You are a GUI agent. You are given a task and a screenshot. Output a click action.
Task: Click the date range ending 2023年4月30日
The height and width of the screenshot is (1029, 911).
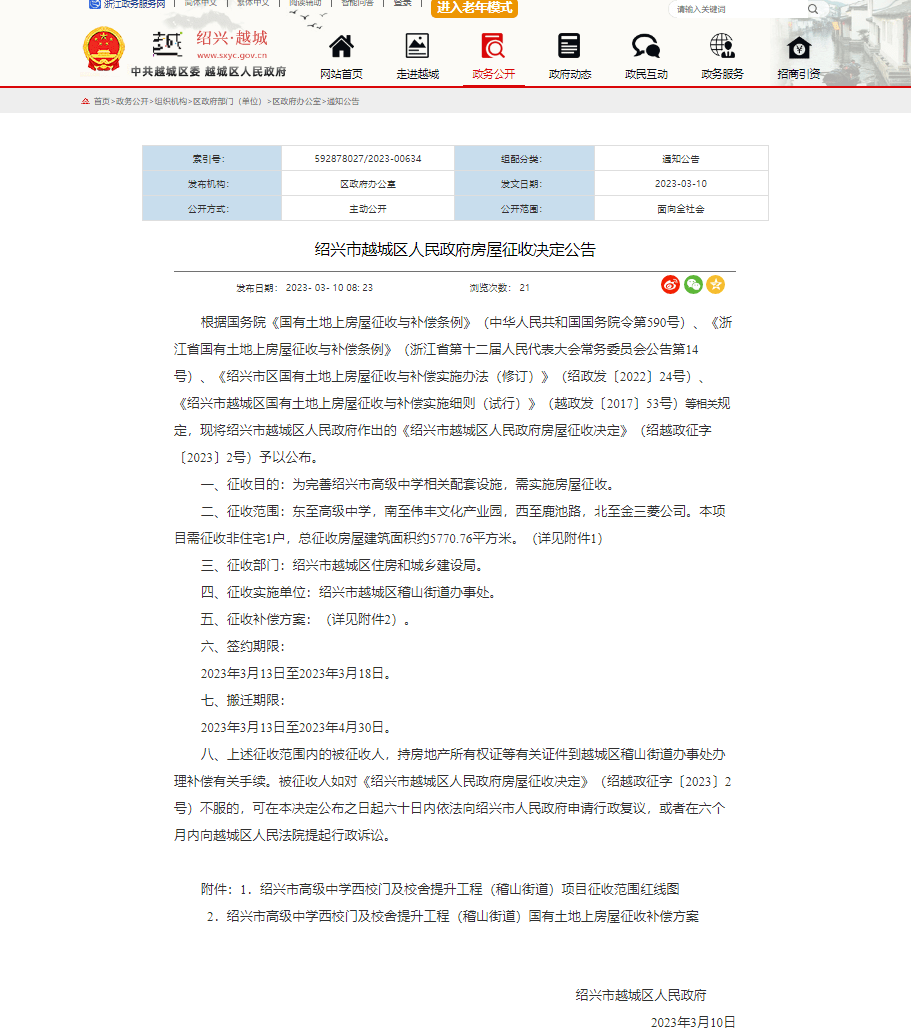pos(296,727)
